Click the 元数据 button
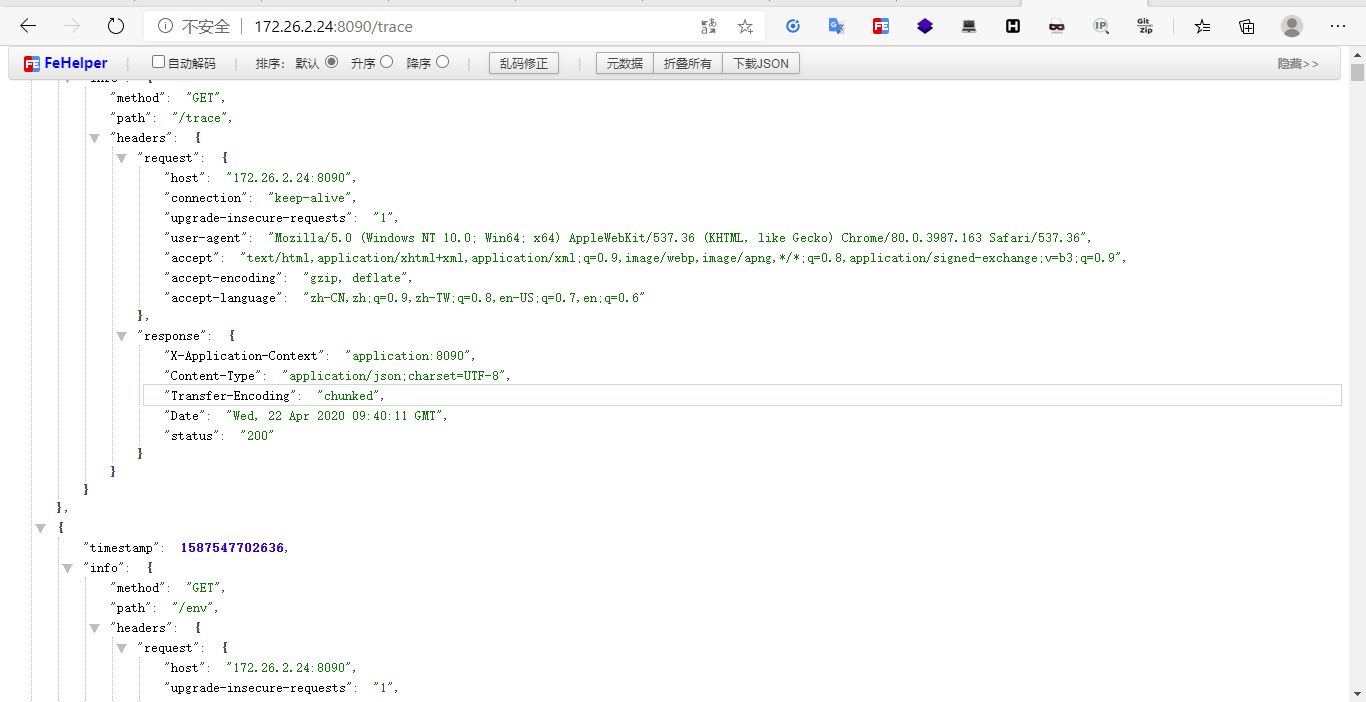This screenshot has width=1366, height=702. coord(625,63)
